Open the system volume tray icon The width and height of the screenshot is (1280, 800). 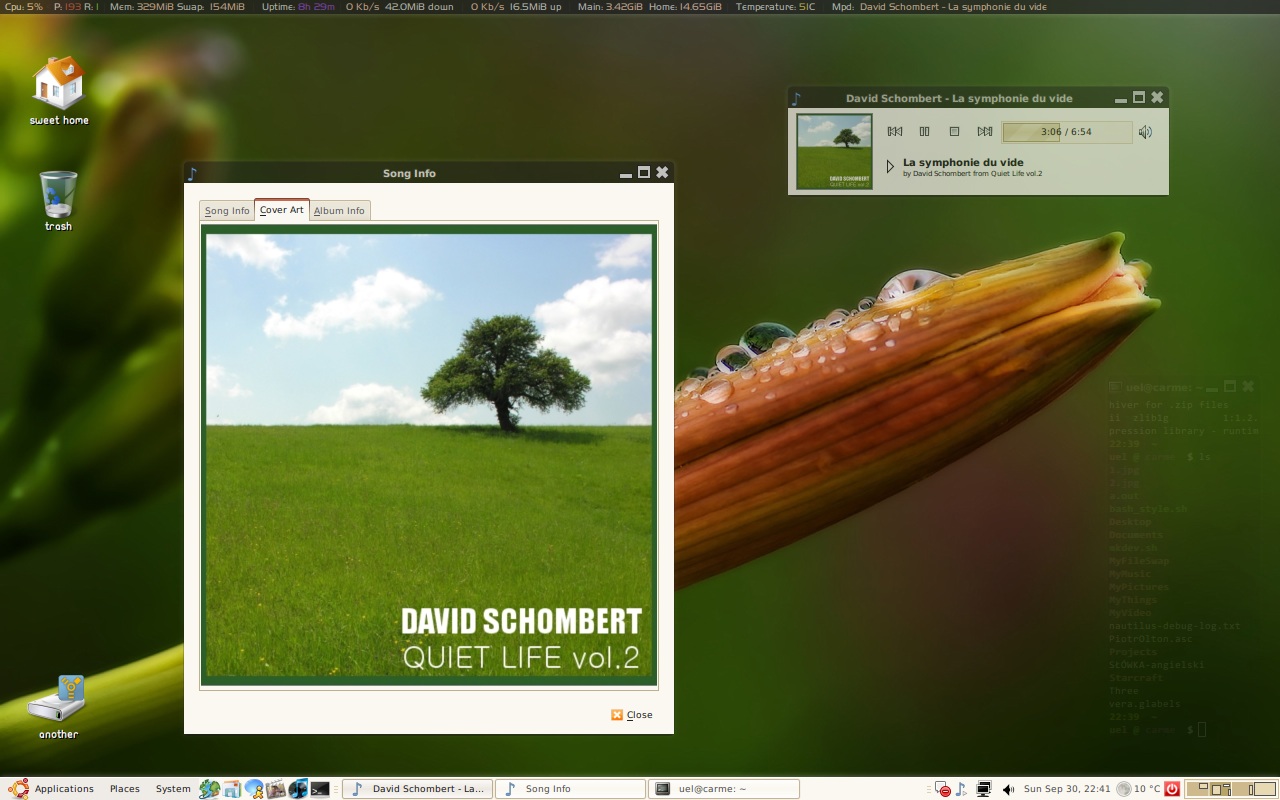click(1008, 789)
